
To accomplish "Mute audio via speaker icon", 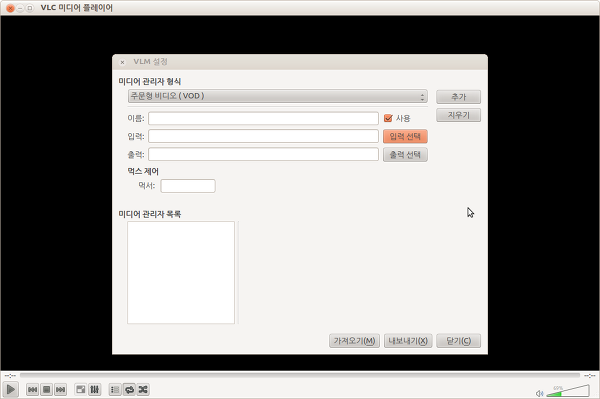I will coord(540,393).
